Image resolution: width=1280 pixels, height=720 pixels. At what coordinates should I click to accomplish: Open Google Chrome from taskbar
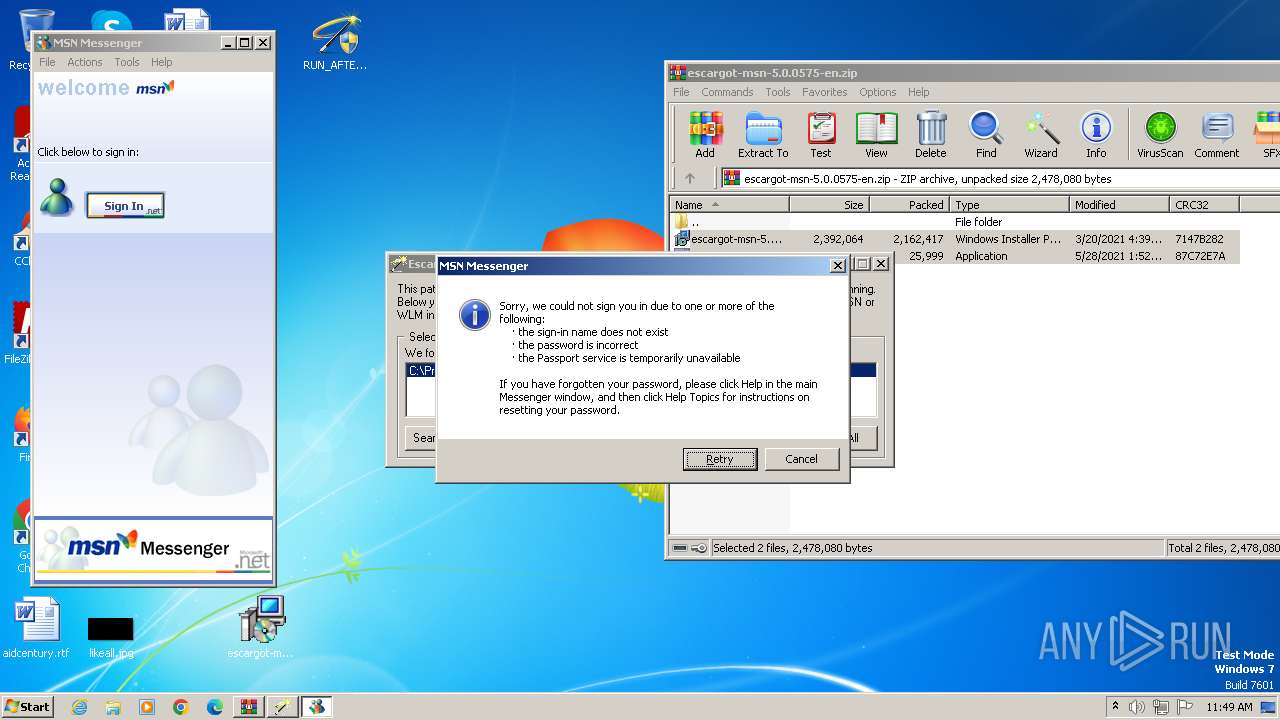(181, 707)
